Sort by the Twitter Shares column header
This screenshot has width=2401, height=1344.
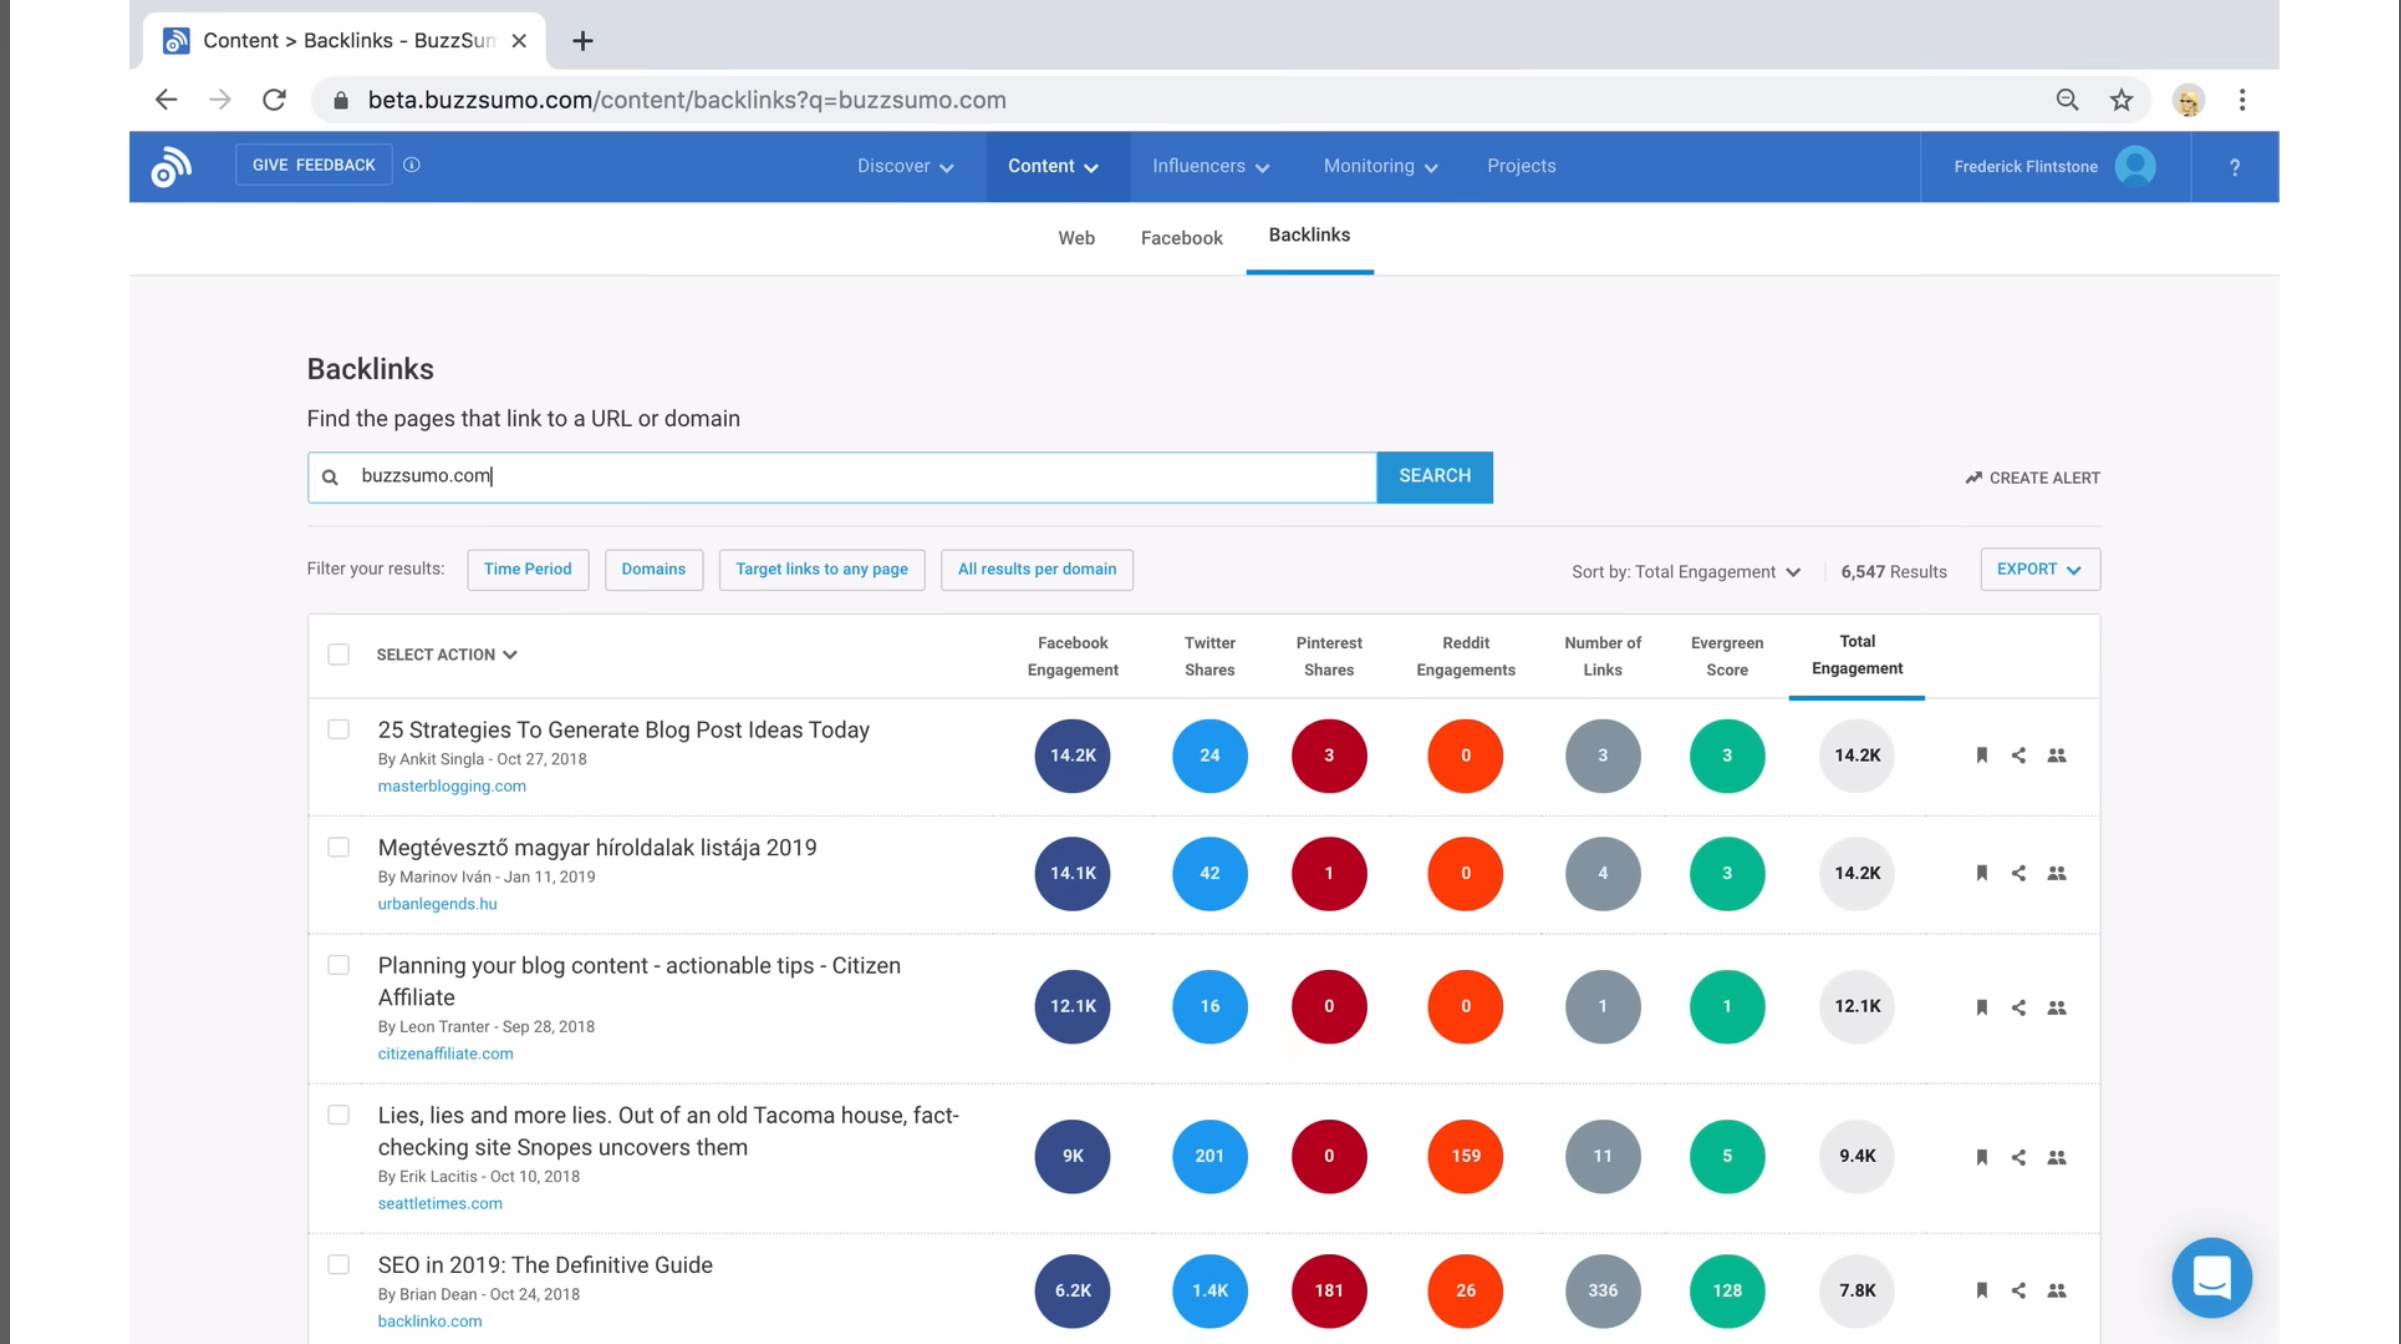click(x=1209, y=656)
